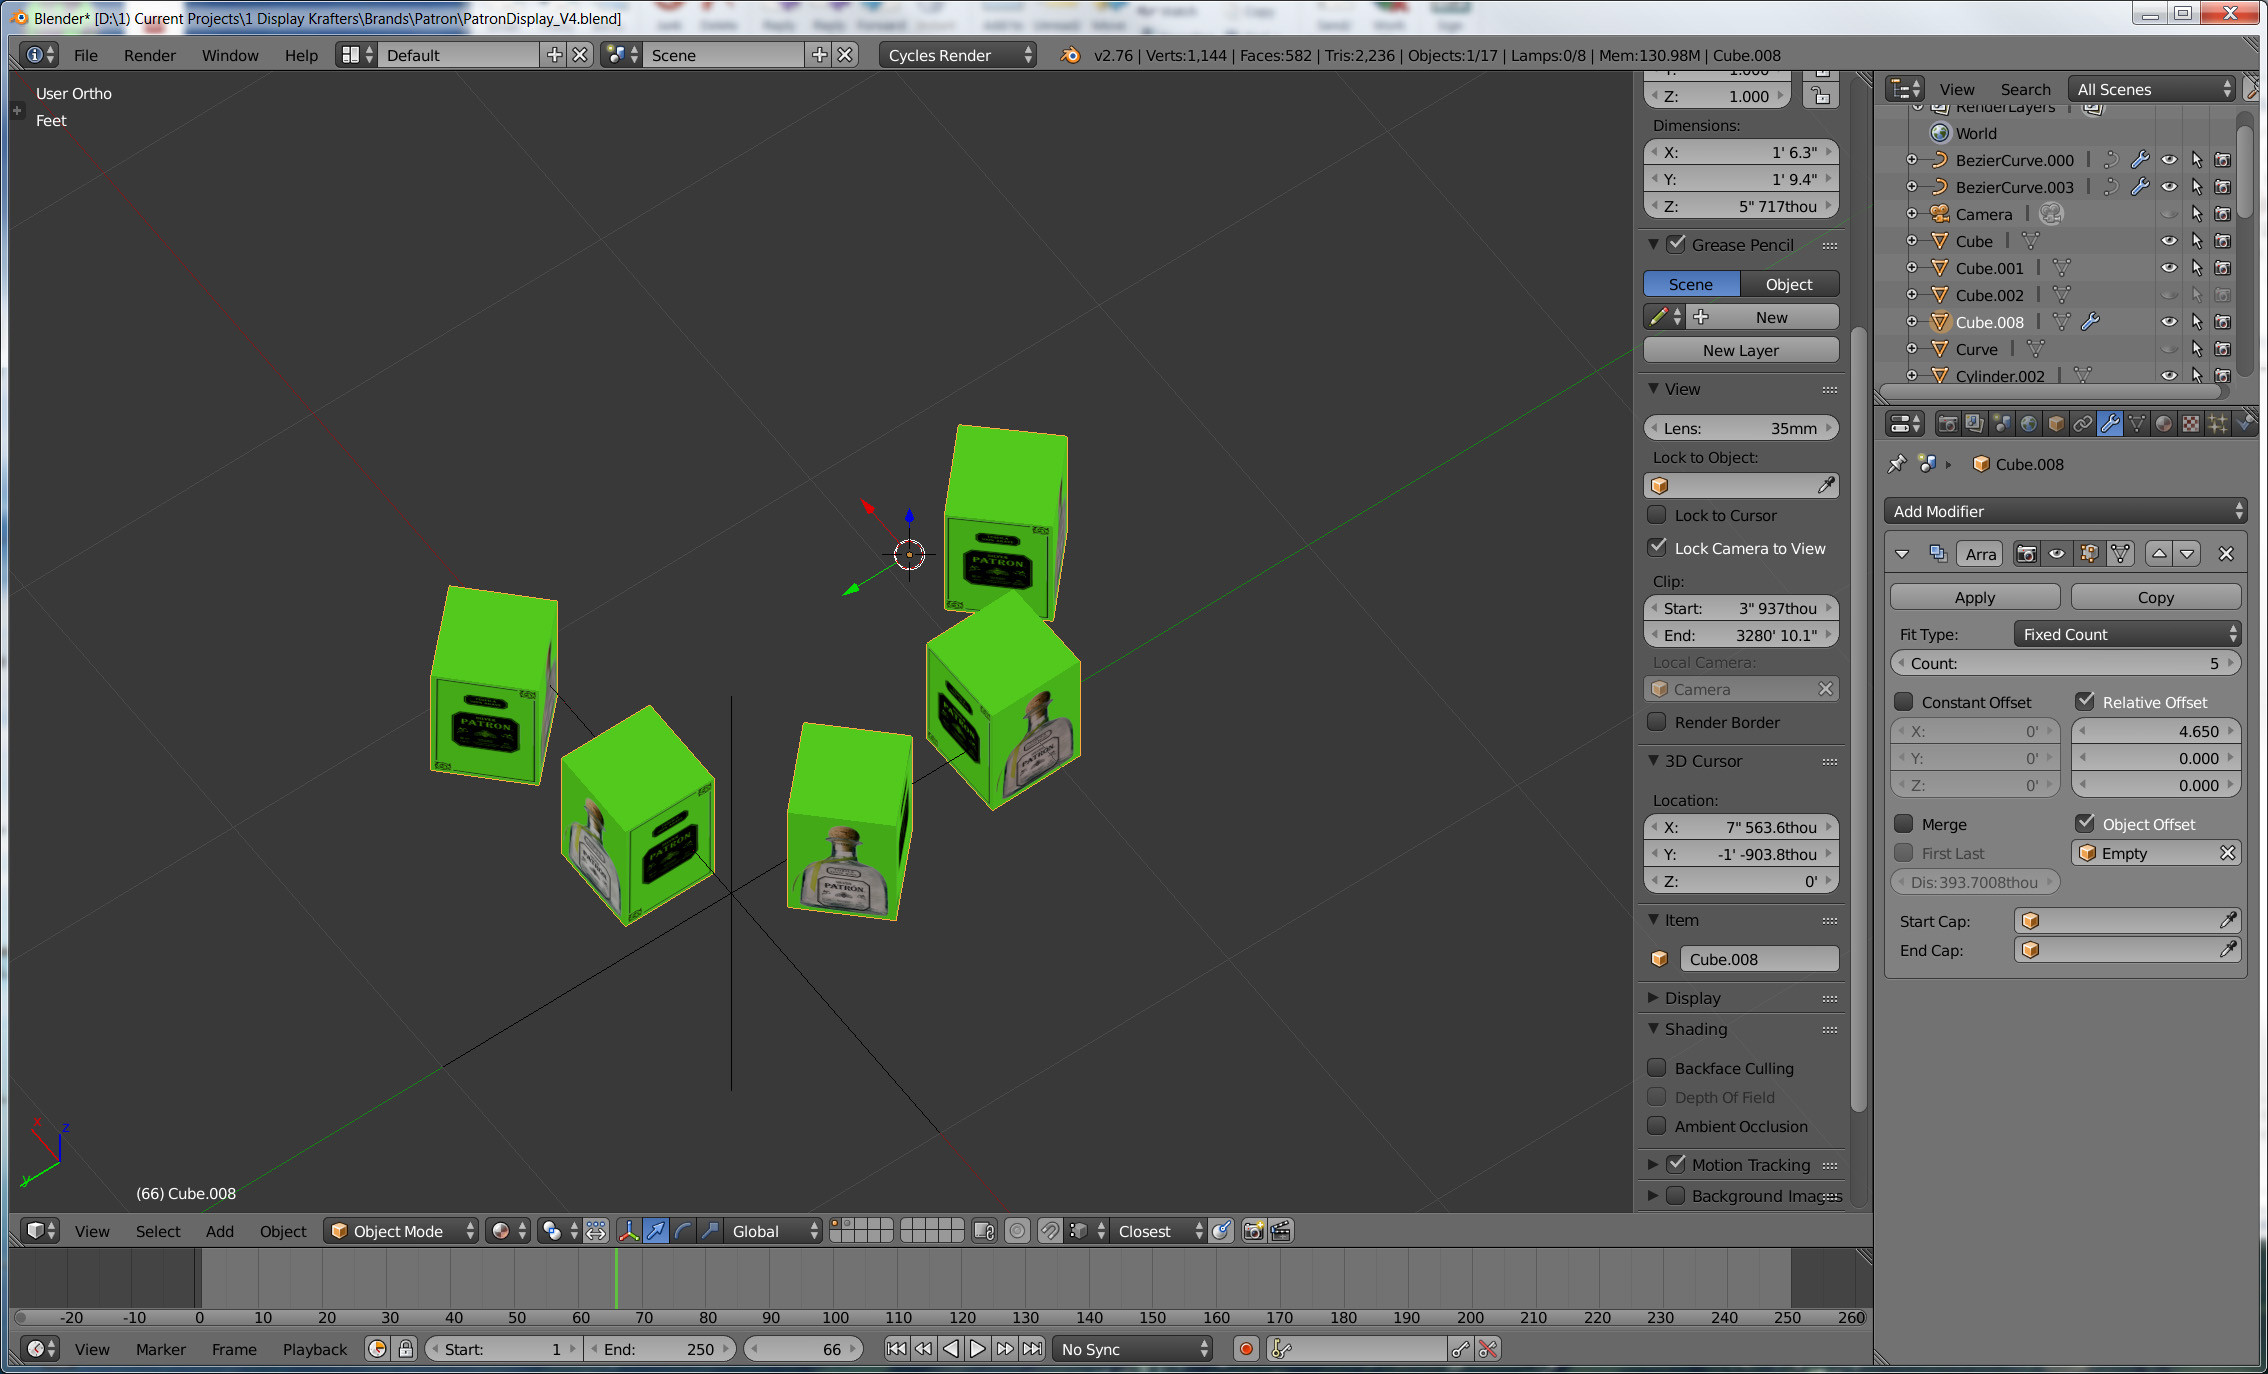
Task: Select the Add menu in 3D viewport
Action: click(220, 1231)
